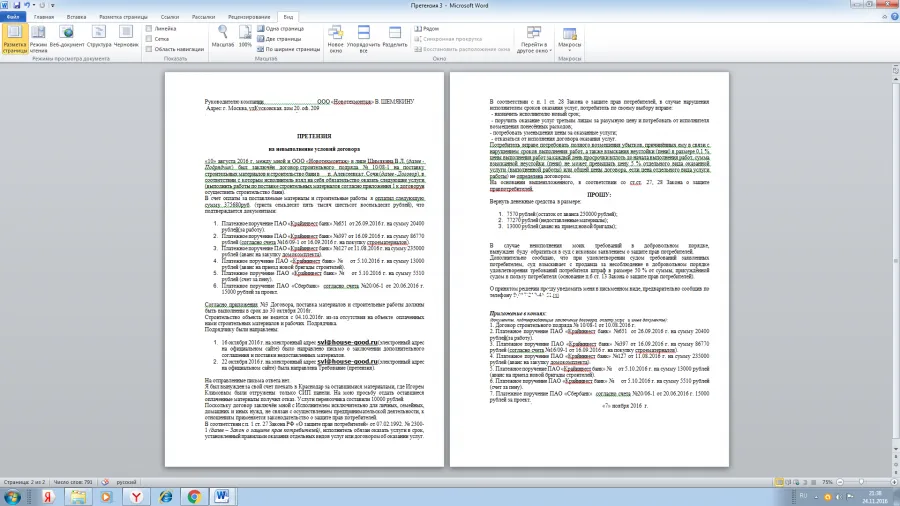Switch to Insert (Вставка) tab
The image size is (900, 506).
76,17
